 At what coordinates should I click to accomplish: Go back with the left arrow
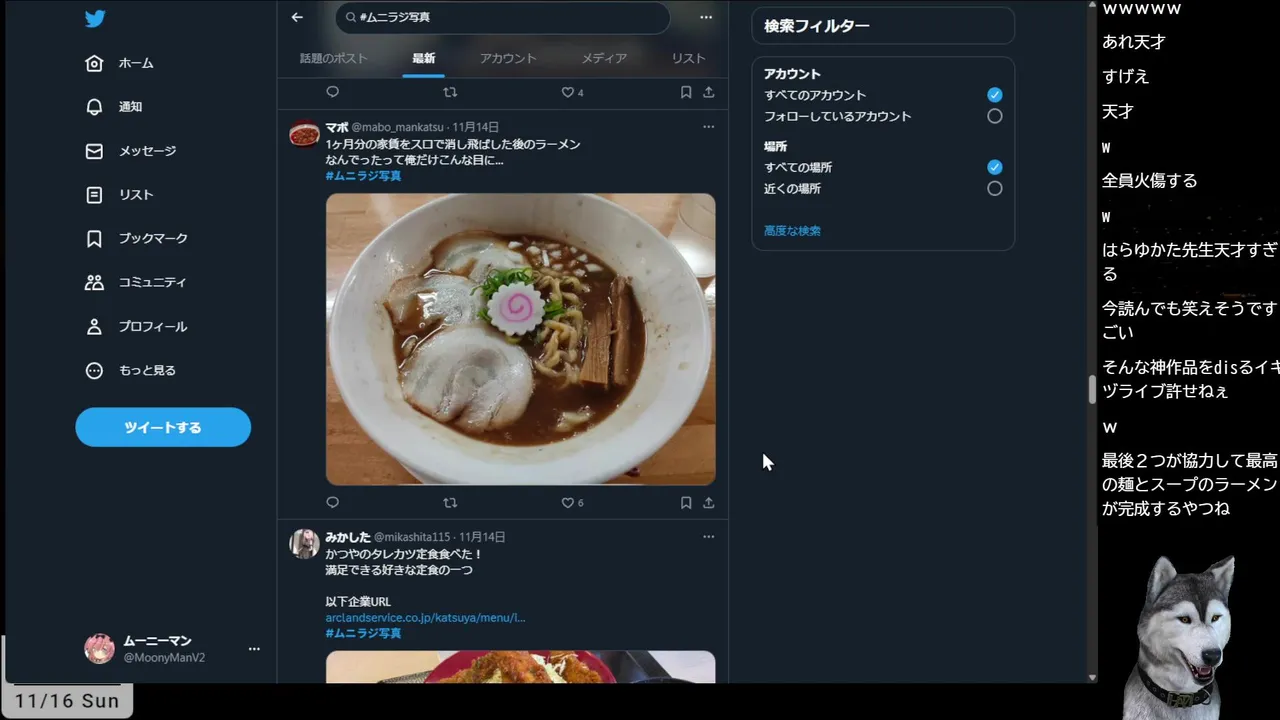coord(297,17)
